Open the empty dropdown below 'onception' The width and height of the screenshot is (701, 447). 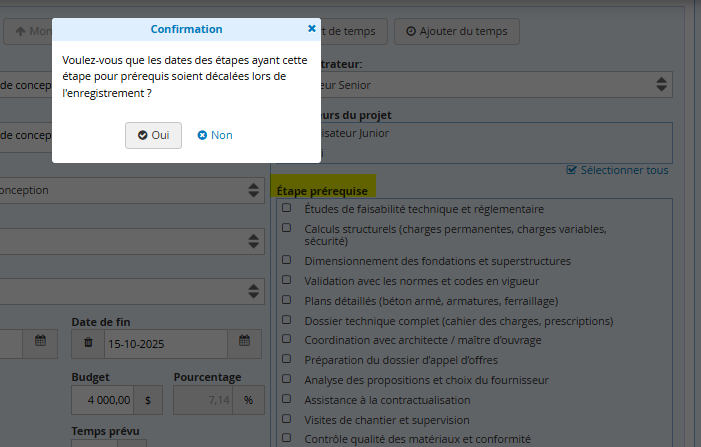[132, 241]
